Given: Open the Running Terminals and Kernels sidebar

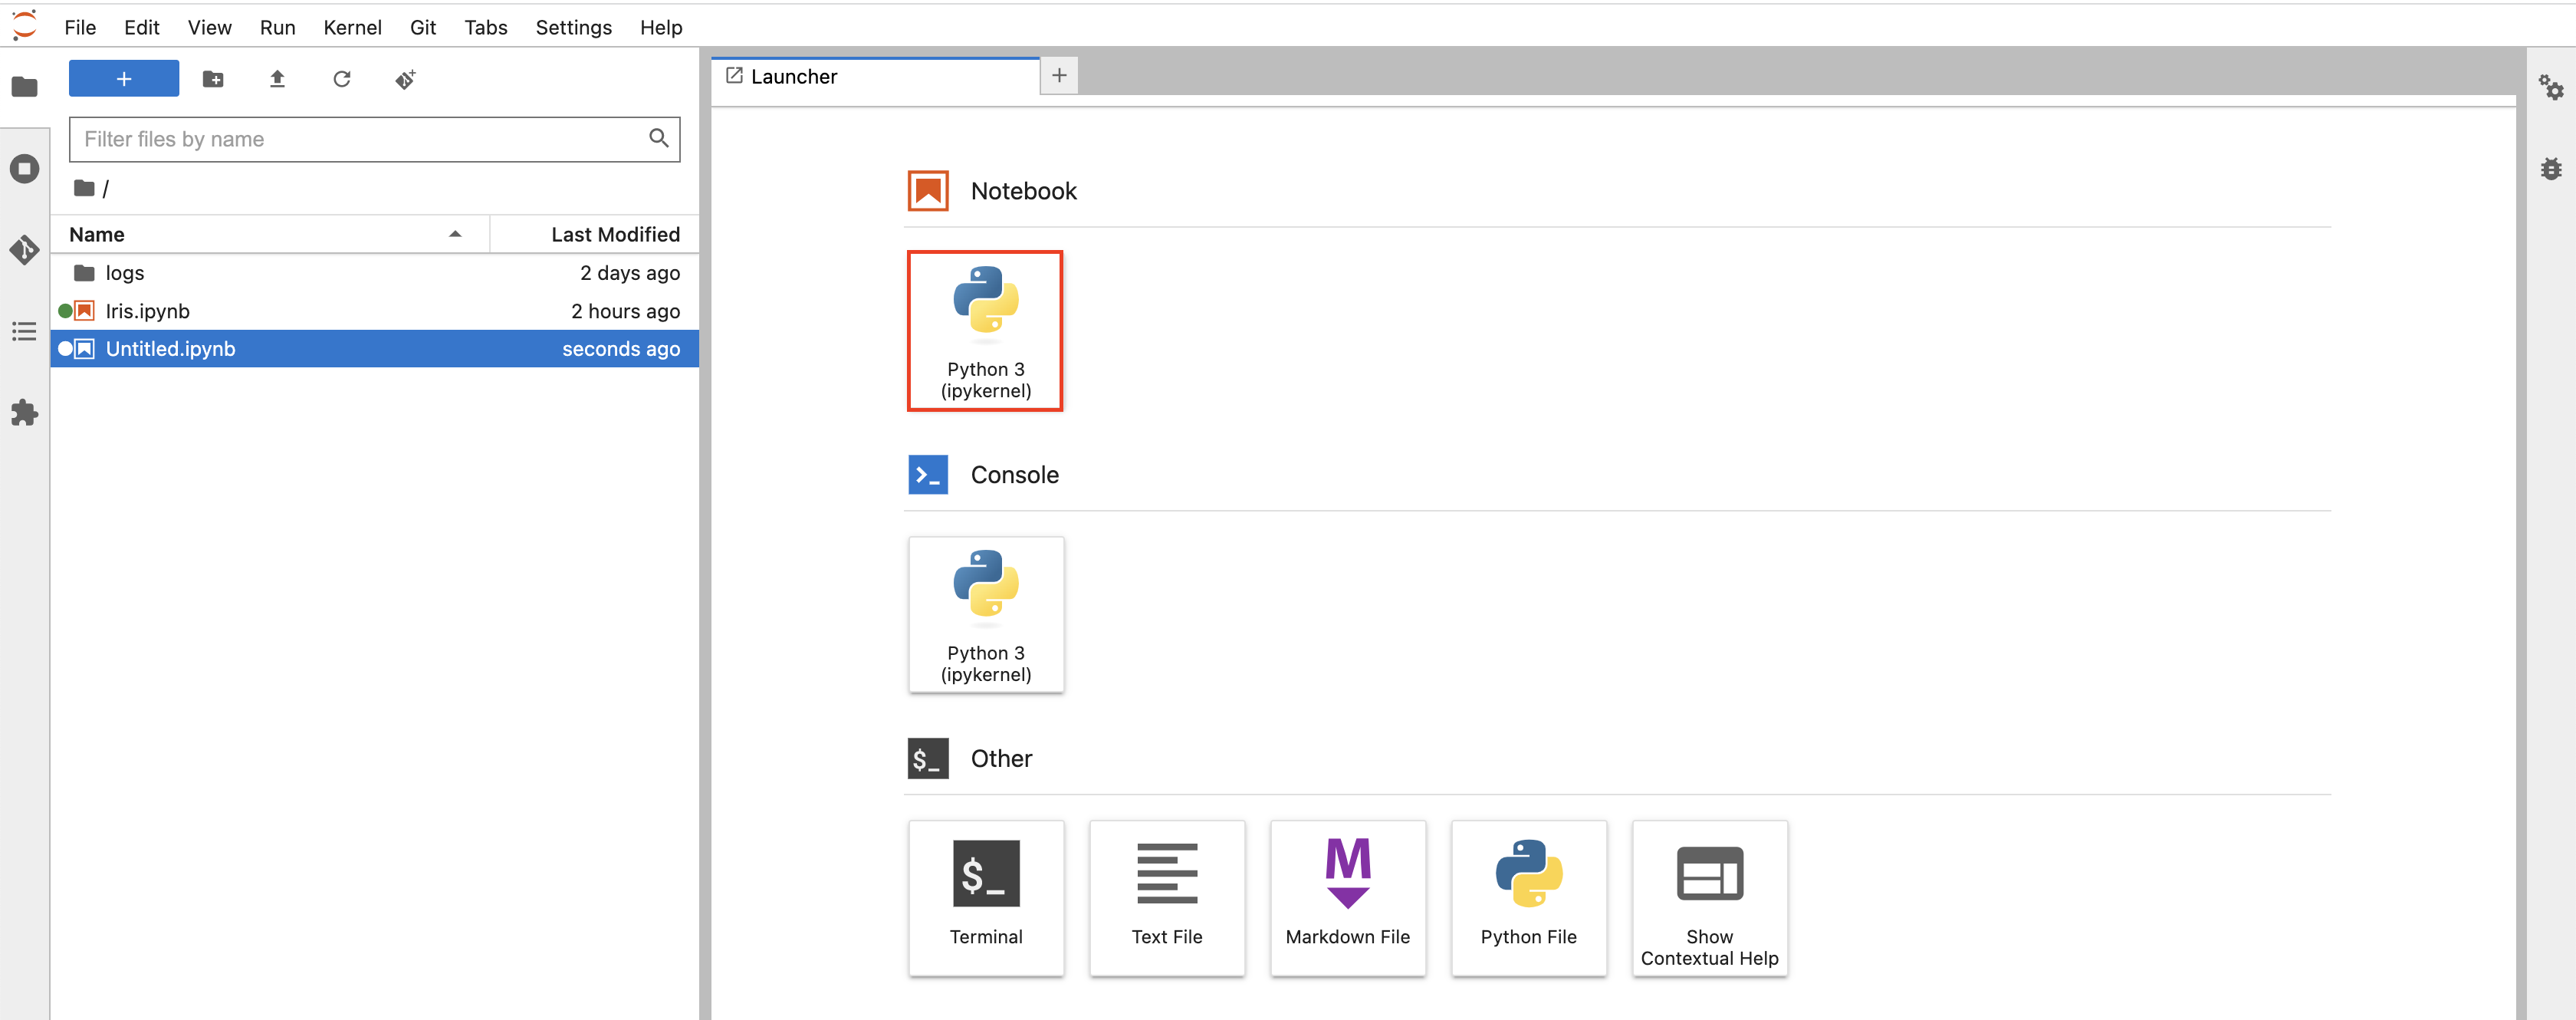Looking at the screenshot, I should (x=24, y=169).
